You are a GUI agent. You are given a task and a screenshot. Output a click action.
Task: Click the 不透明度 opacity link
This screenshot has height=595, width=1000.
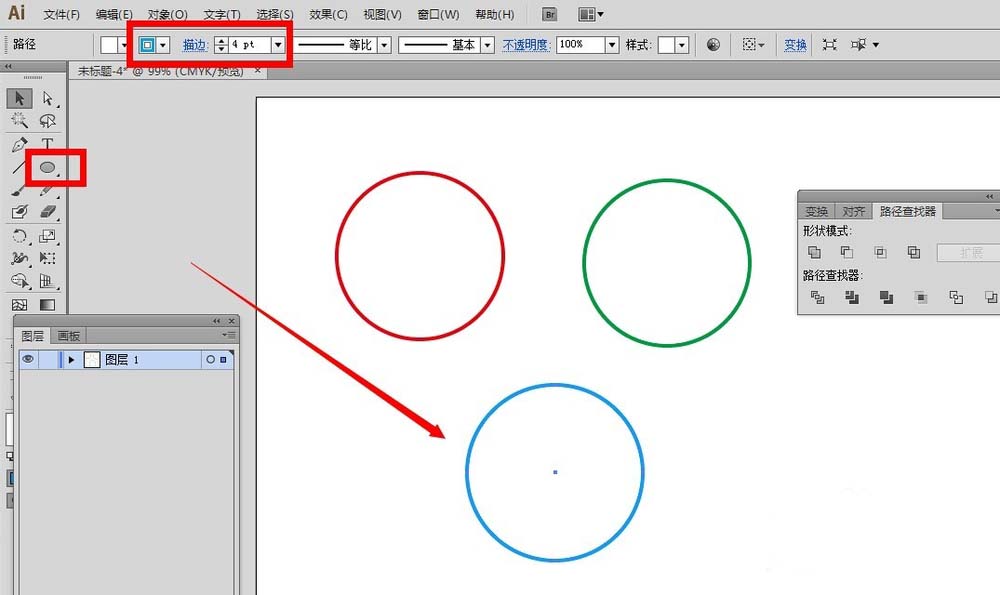point(526,45)
